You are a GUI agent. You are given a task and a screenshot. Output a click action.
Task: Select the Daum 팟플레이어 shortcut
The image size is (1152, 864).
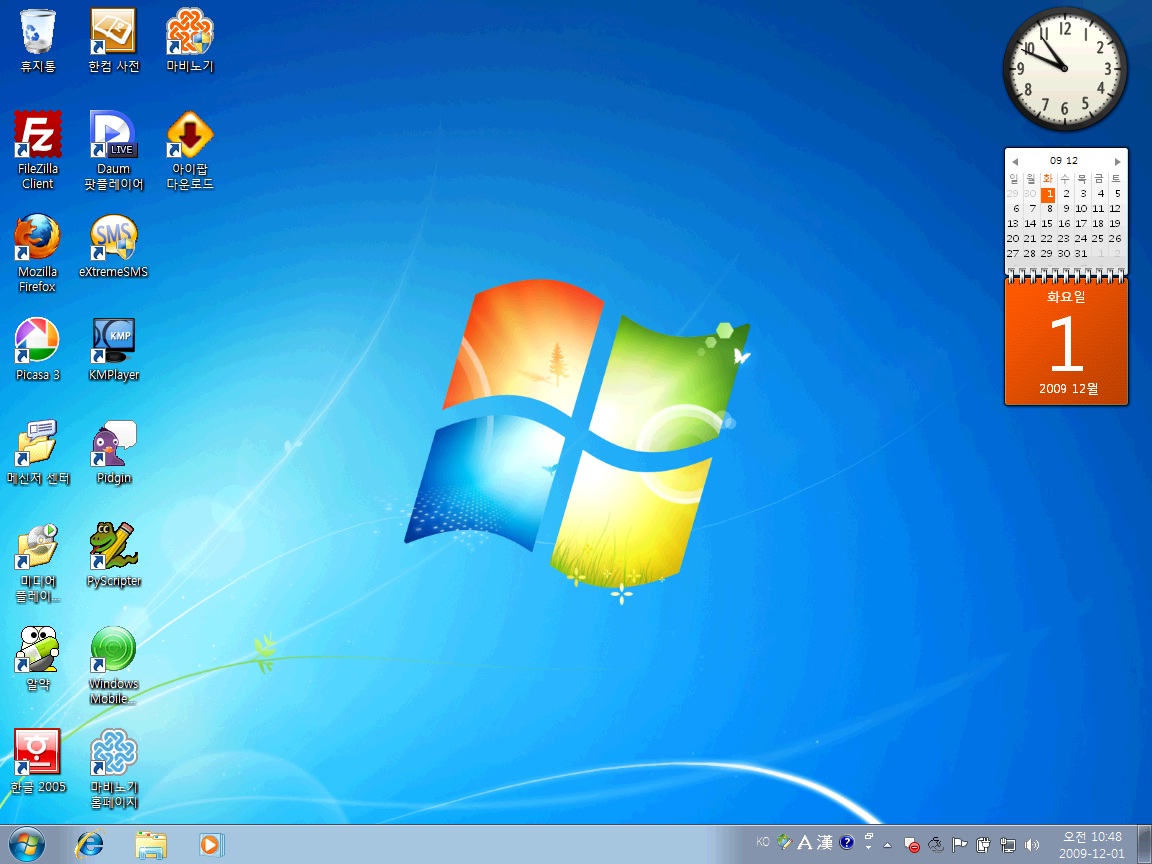113,151
